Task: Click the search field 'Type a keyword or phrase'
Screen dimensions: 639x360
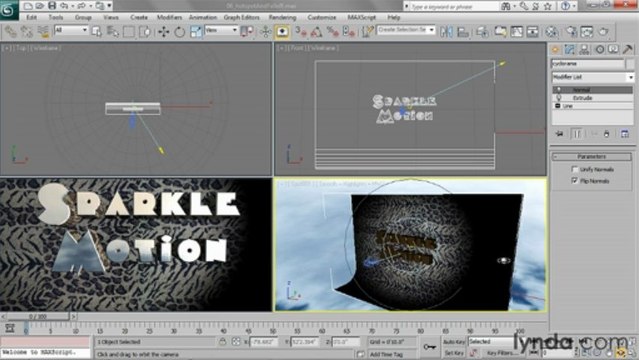Action: pos(454,7)
